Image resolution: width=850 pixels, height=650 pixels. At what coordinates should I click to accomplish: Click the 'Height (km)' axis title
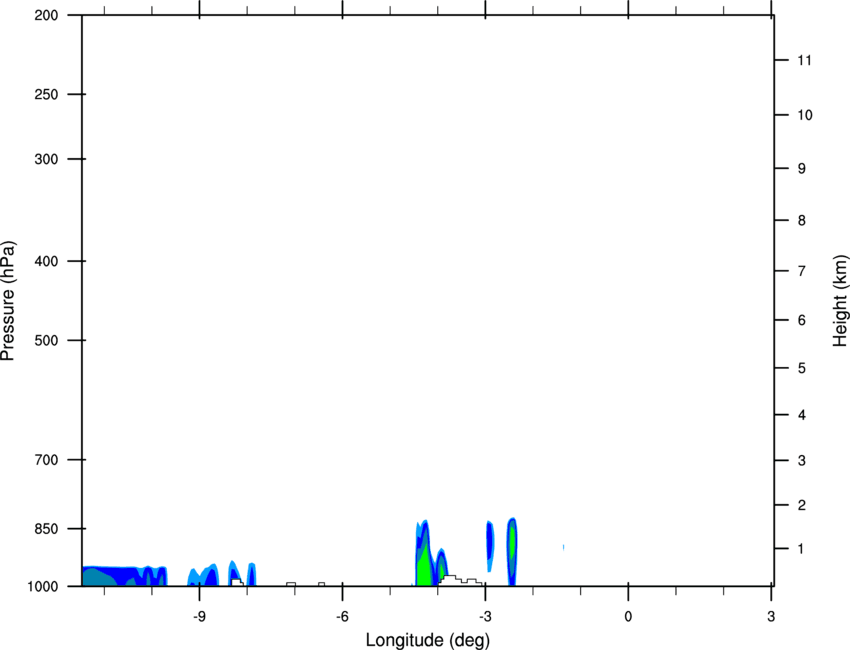[840, 301]
